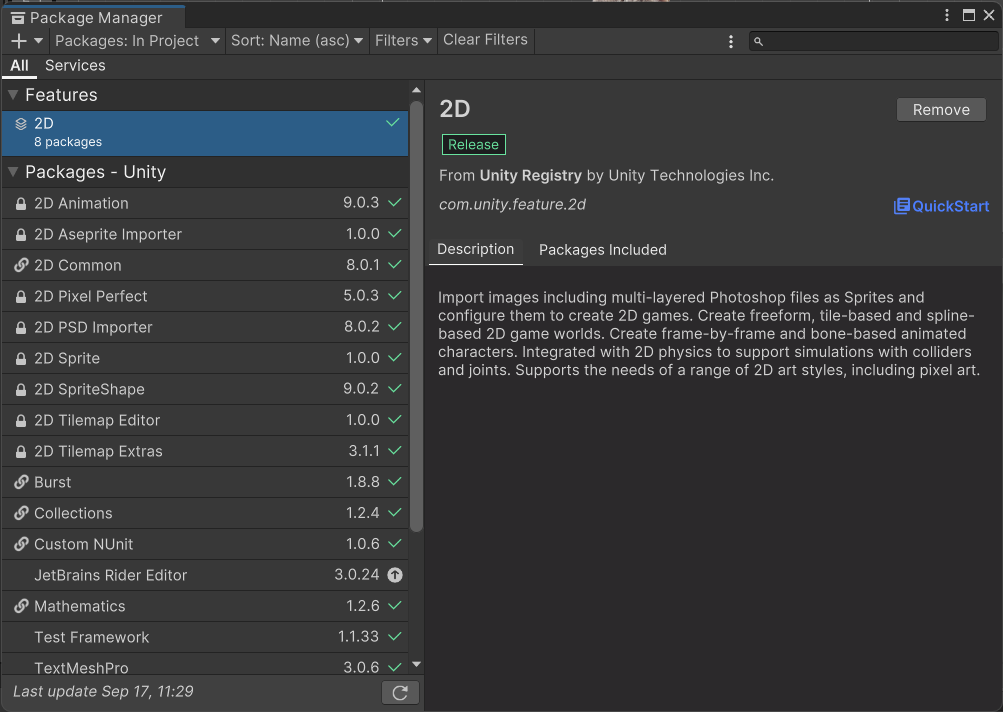Click the 2D feature layers icon
Image resolution: width=1003 pixels, height=712 pixels.
21,124
